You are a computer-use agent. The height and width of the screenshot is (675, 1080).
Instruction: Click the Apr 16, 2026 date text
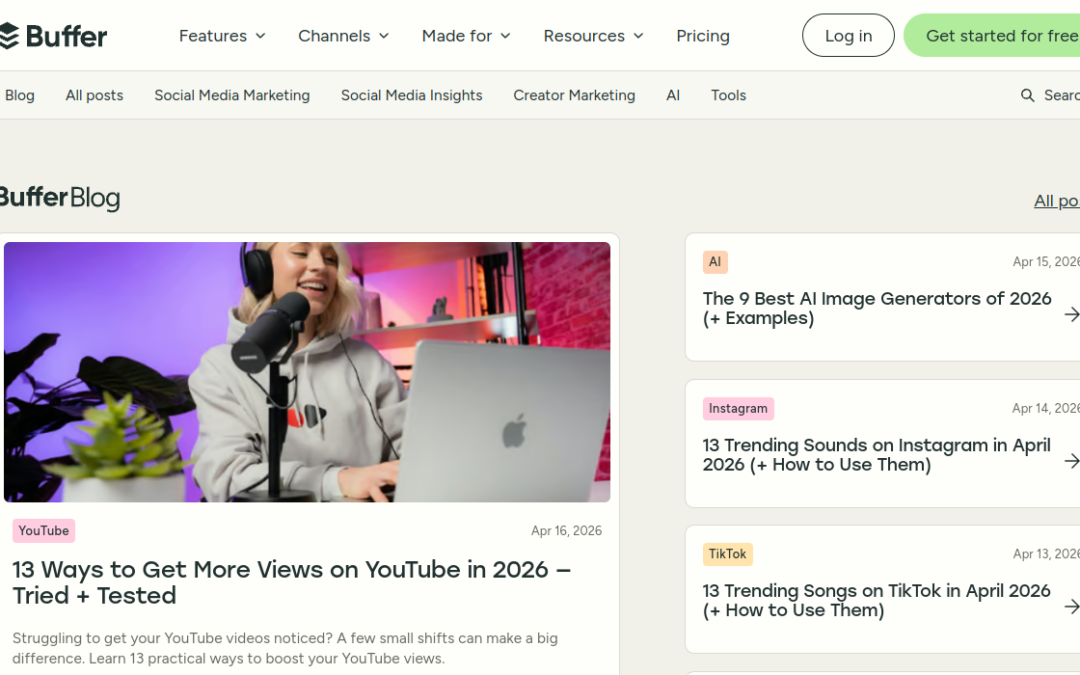pos(566,530)
